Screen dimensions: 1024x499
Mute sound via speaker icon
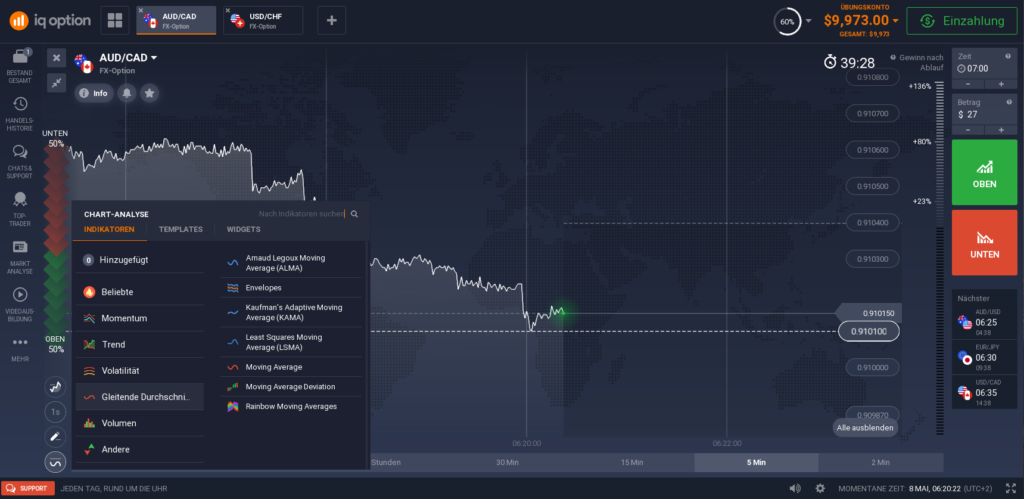click(795, 489)
